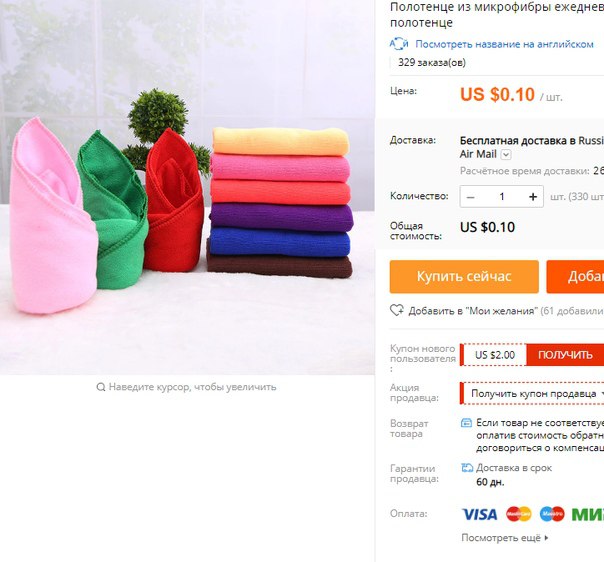Click the VISA payment logo
Screen dimensions: 604x562
pyautogui.click(x=480, y=514)
